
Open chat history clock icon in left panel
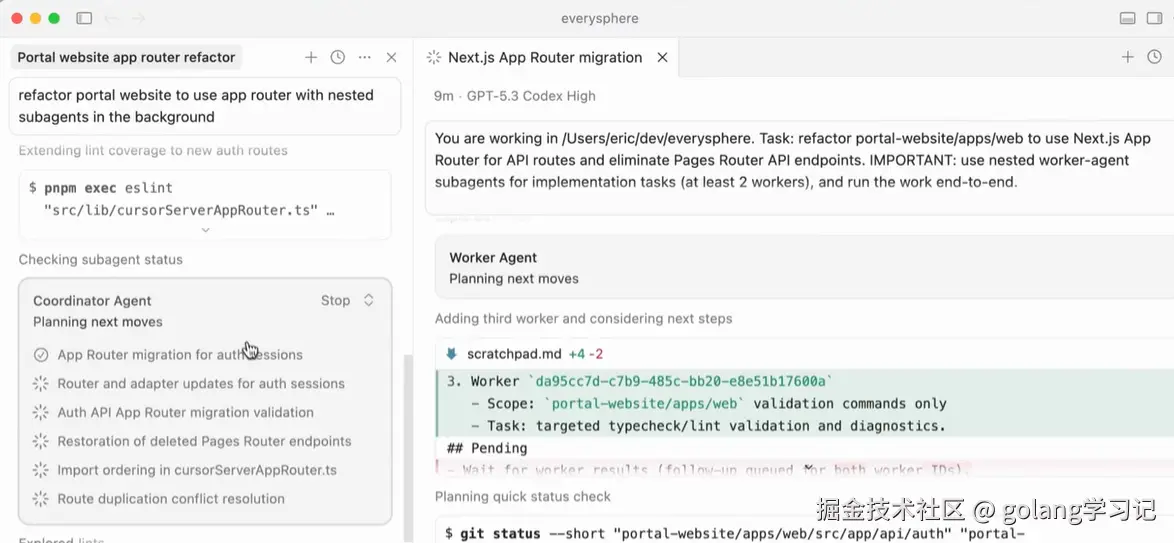point(338,58)
